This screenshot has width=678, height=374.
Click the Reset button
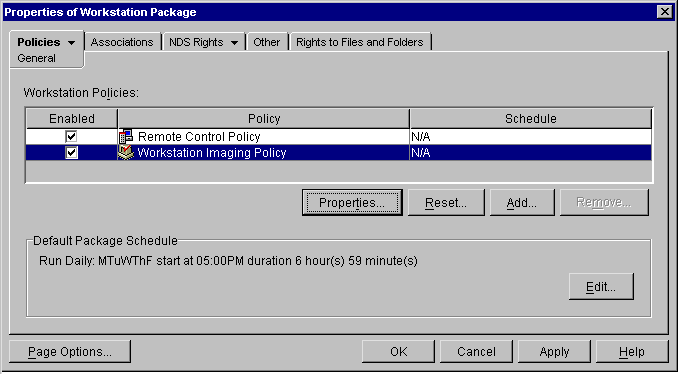(446, 202)
